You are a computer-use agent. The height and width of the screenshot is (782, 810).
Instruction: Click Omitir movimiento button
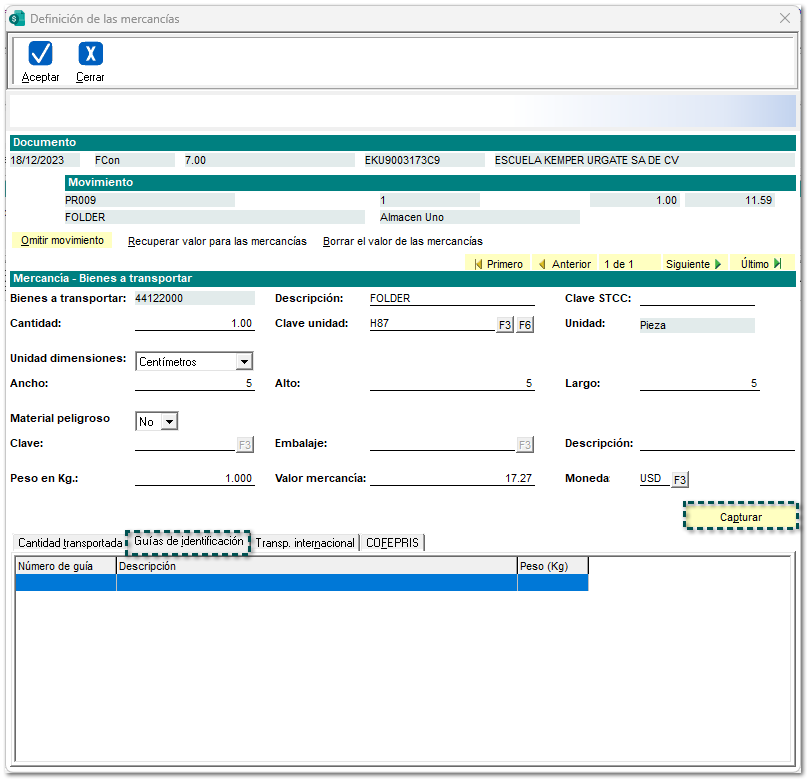[62, 241]
